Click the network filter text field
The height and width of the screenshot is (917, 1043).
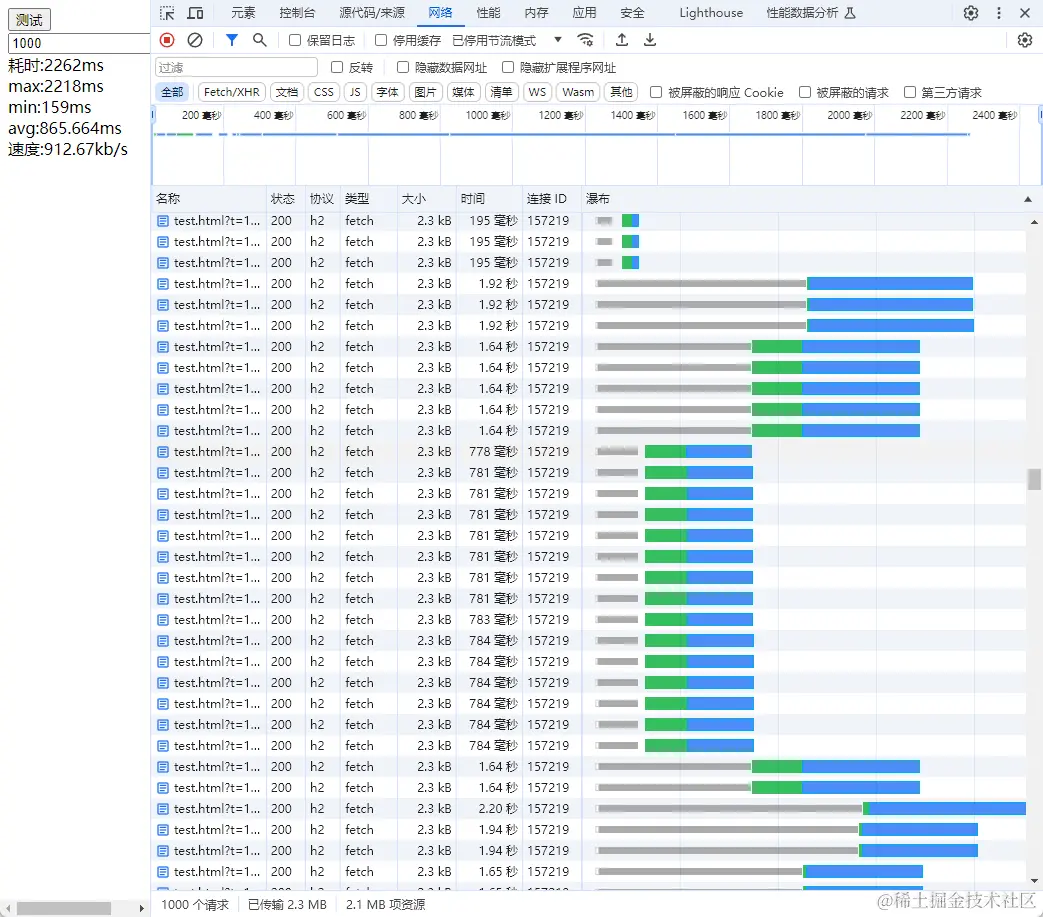[x=236, y=67]
